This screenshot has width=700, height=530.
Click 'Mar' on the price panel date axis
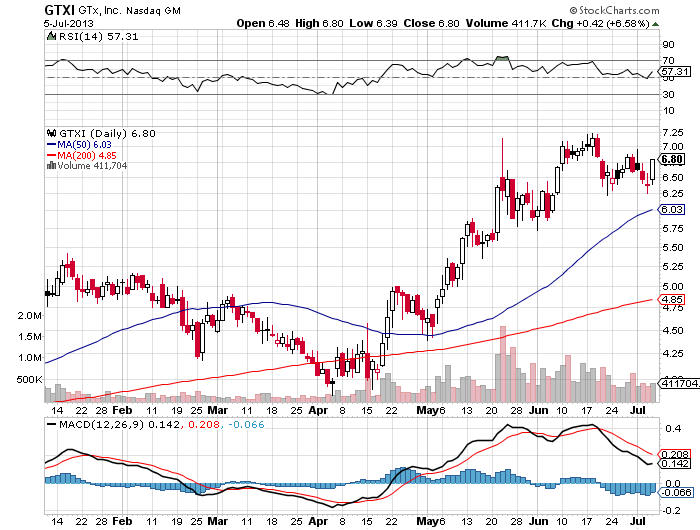point(218,410)
